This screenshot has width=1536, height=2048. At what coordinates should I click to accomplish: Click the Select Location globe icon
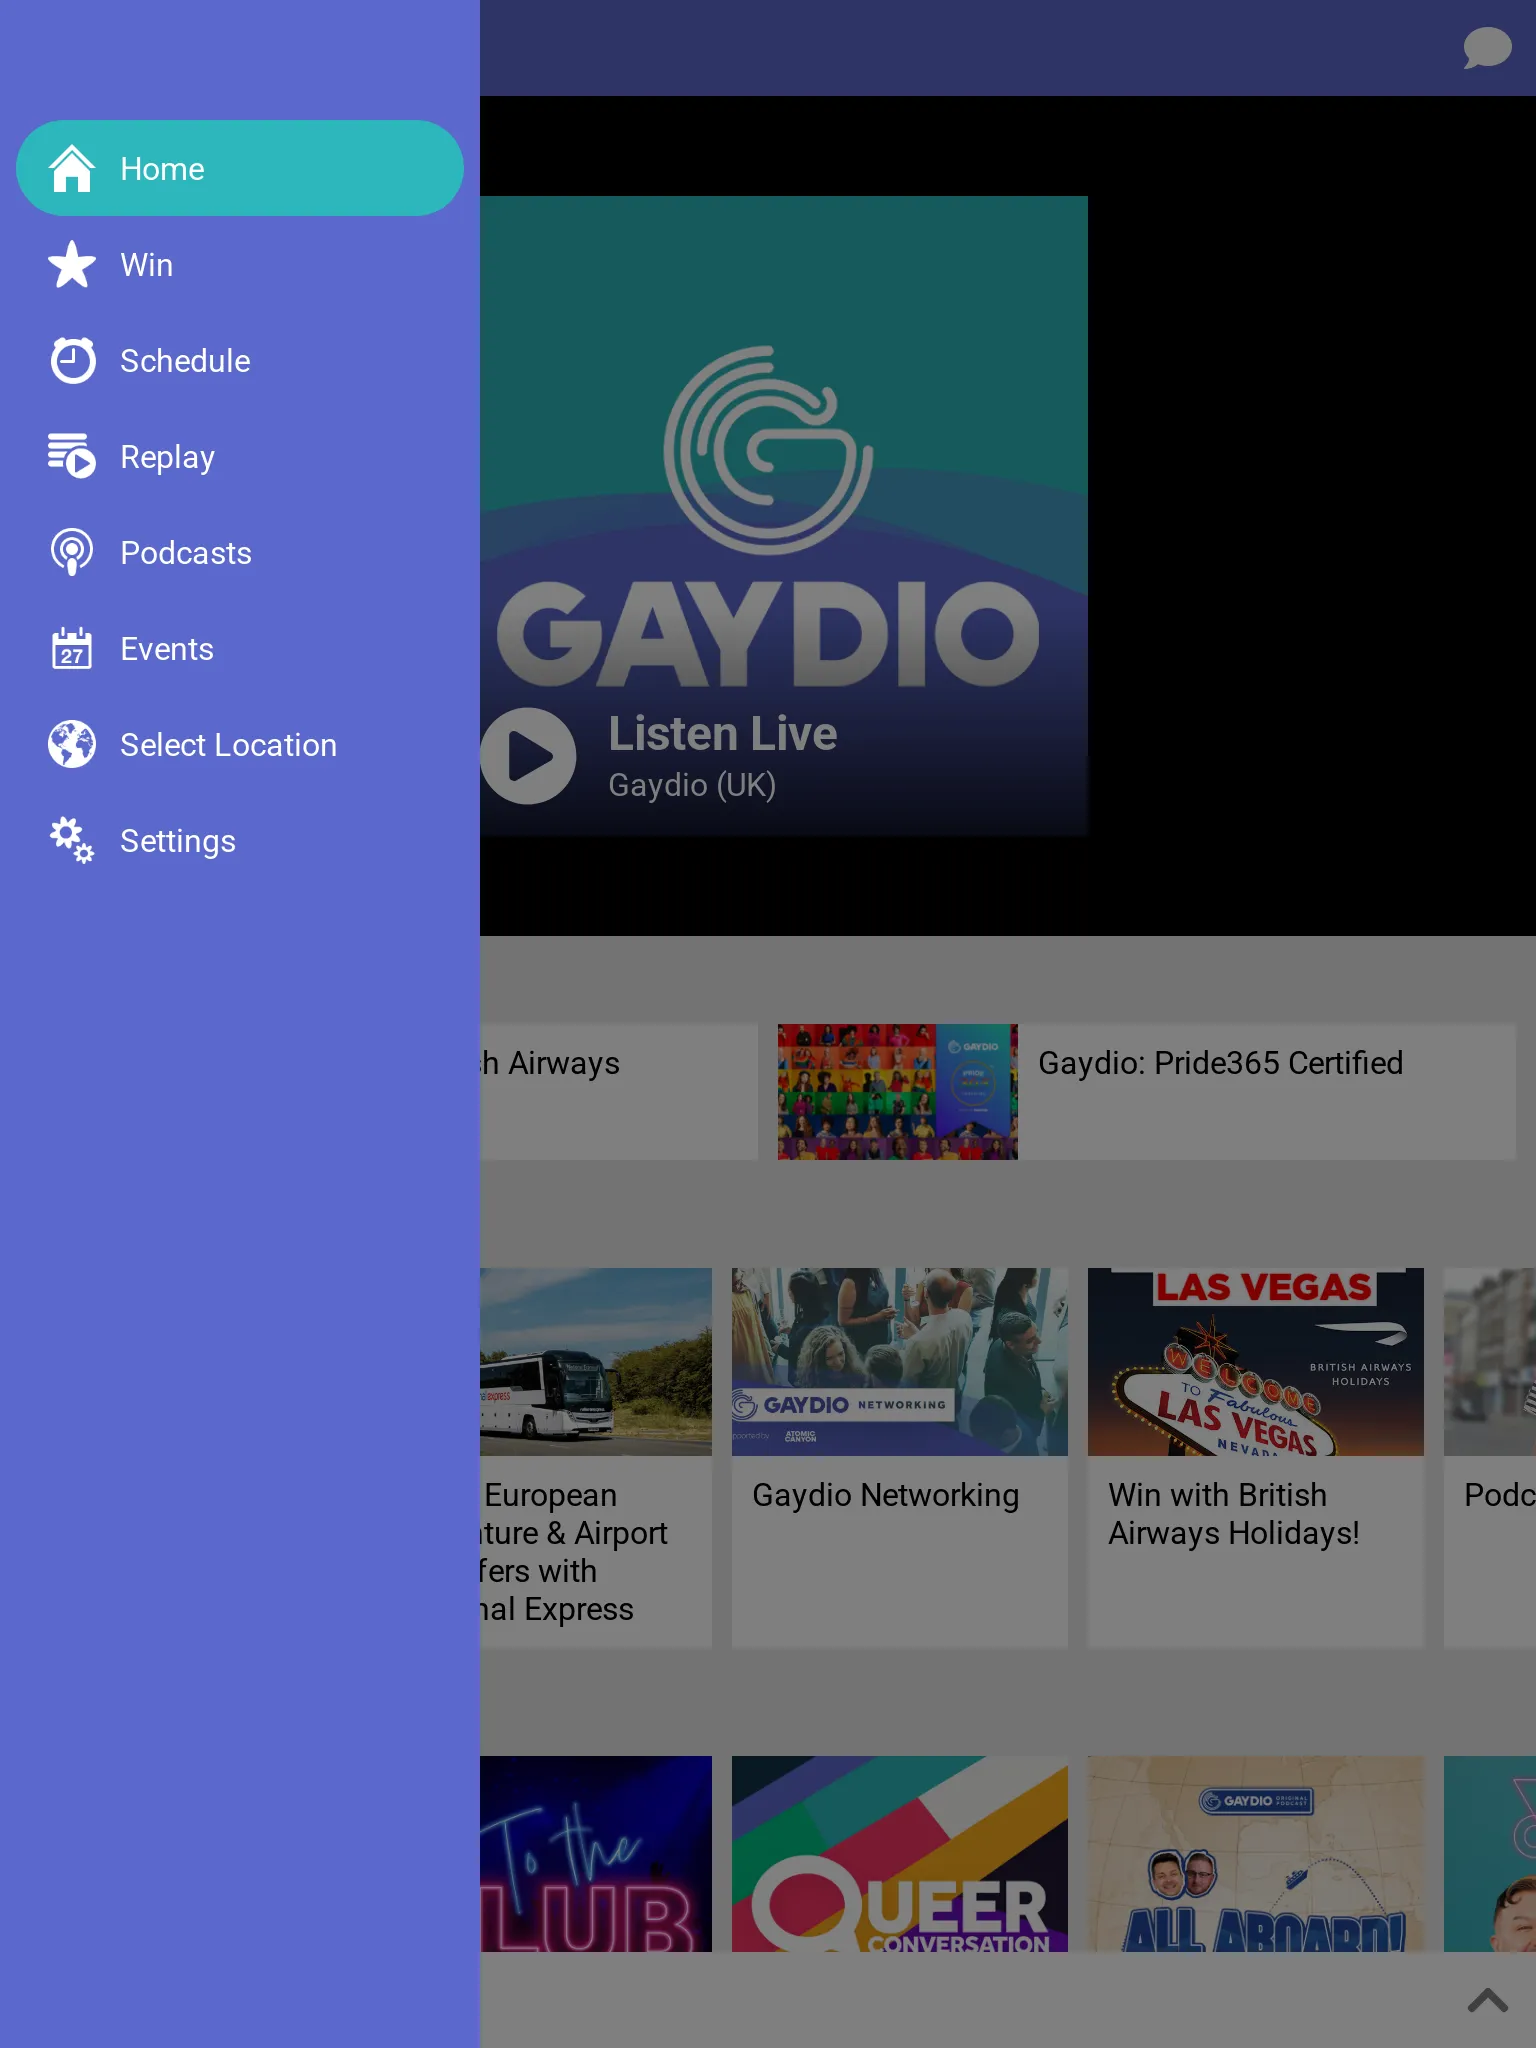[x=72, y=744]
